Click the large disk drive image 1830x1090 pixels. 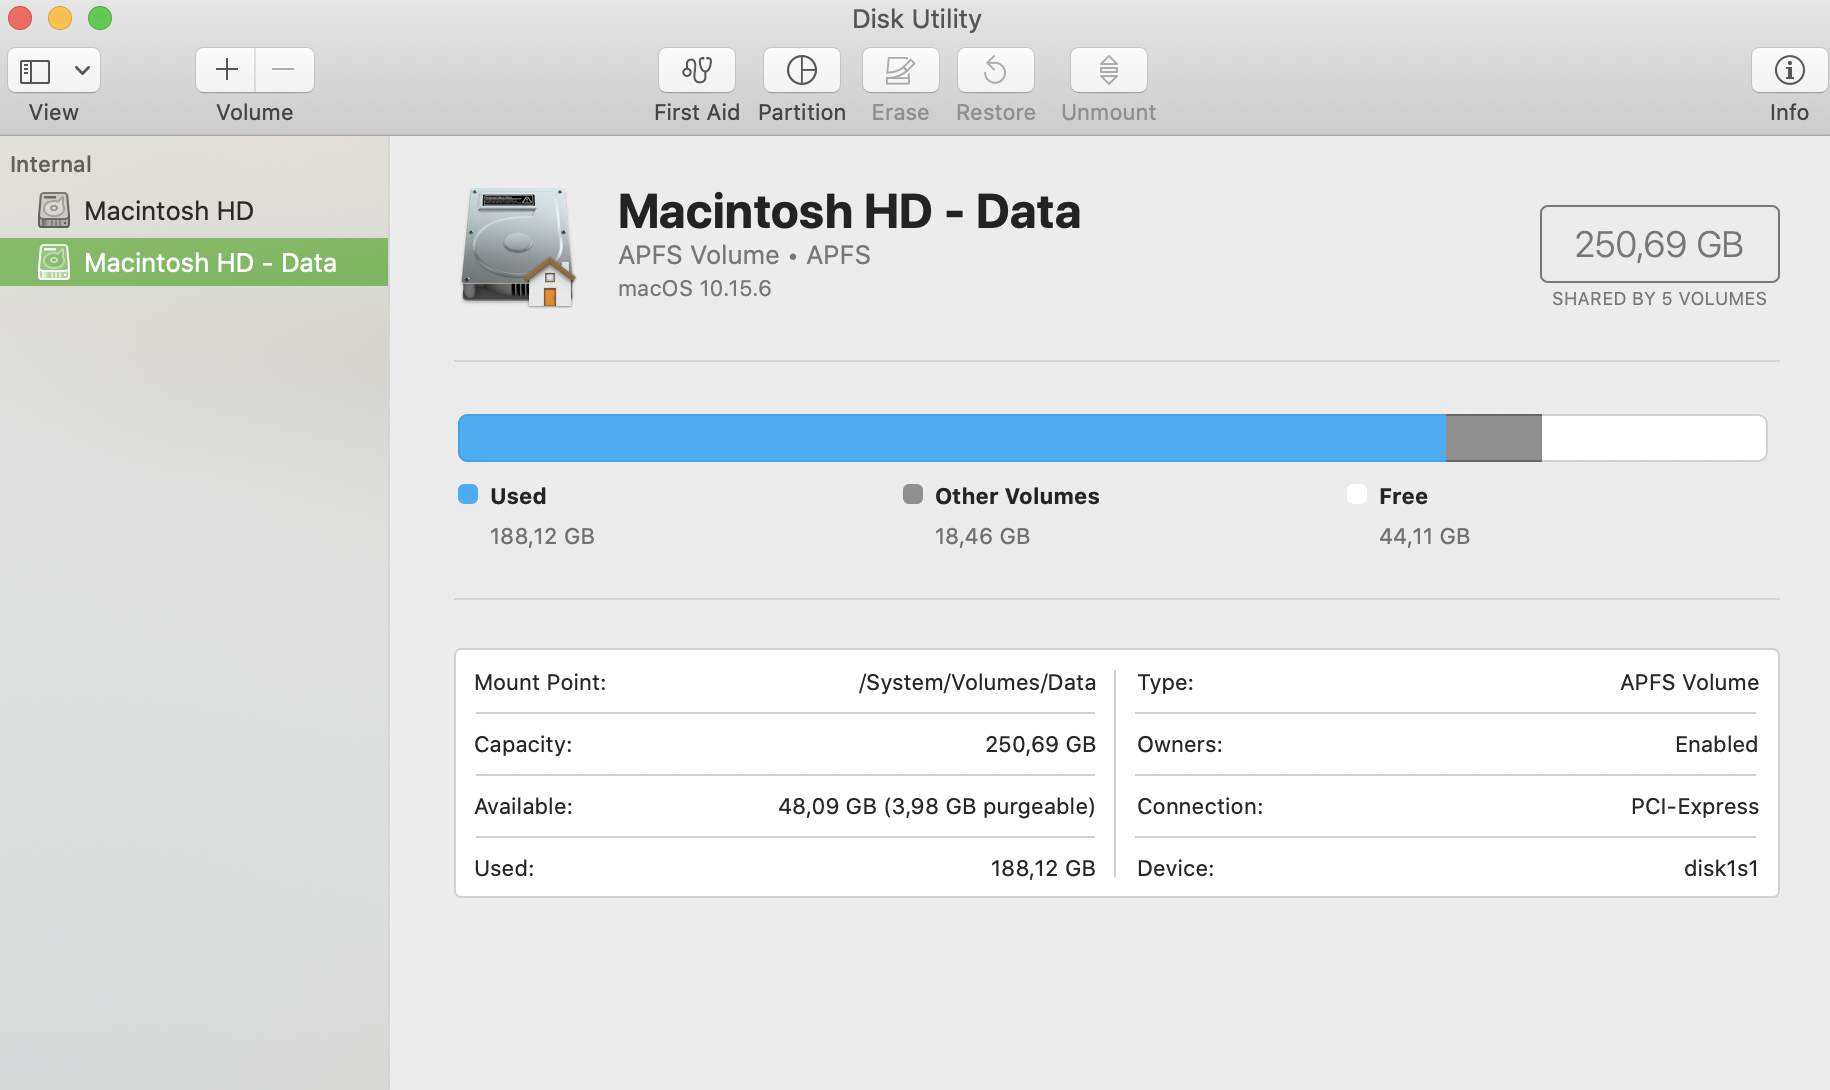tap(518, 247)
